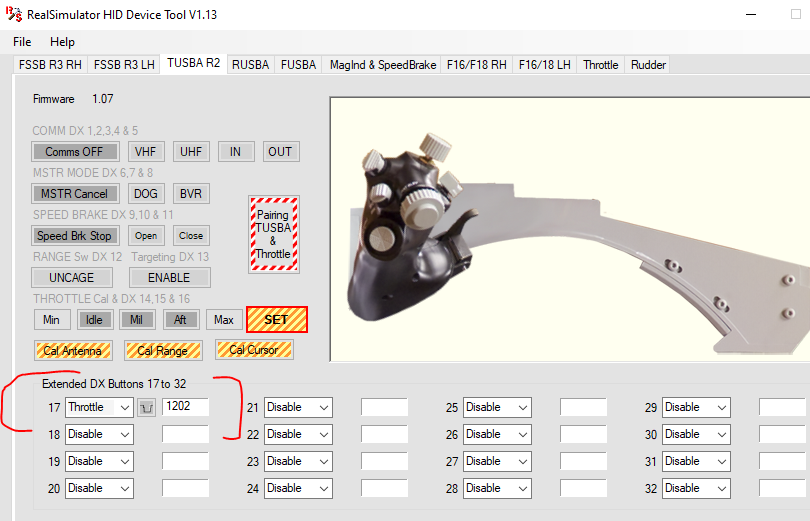Image resolution: width=810 pixels, height=521 pixels.
Task: Click the Cal Antenna button
Action: (x=73, y=351)
